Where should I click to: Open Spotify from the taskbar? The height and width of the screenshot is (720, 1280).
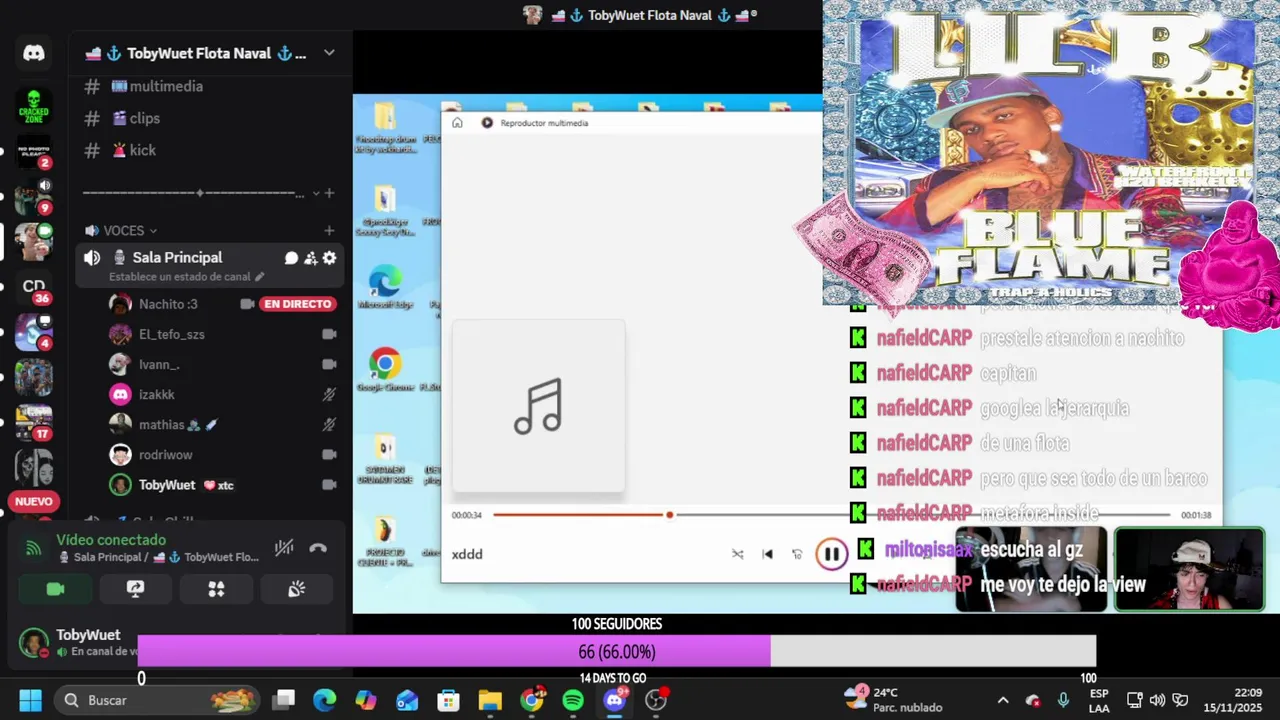(x=573, y=700)
